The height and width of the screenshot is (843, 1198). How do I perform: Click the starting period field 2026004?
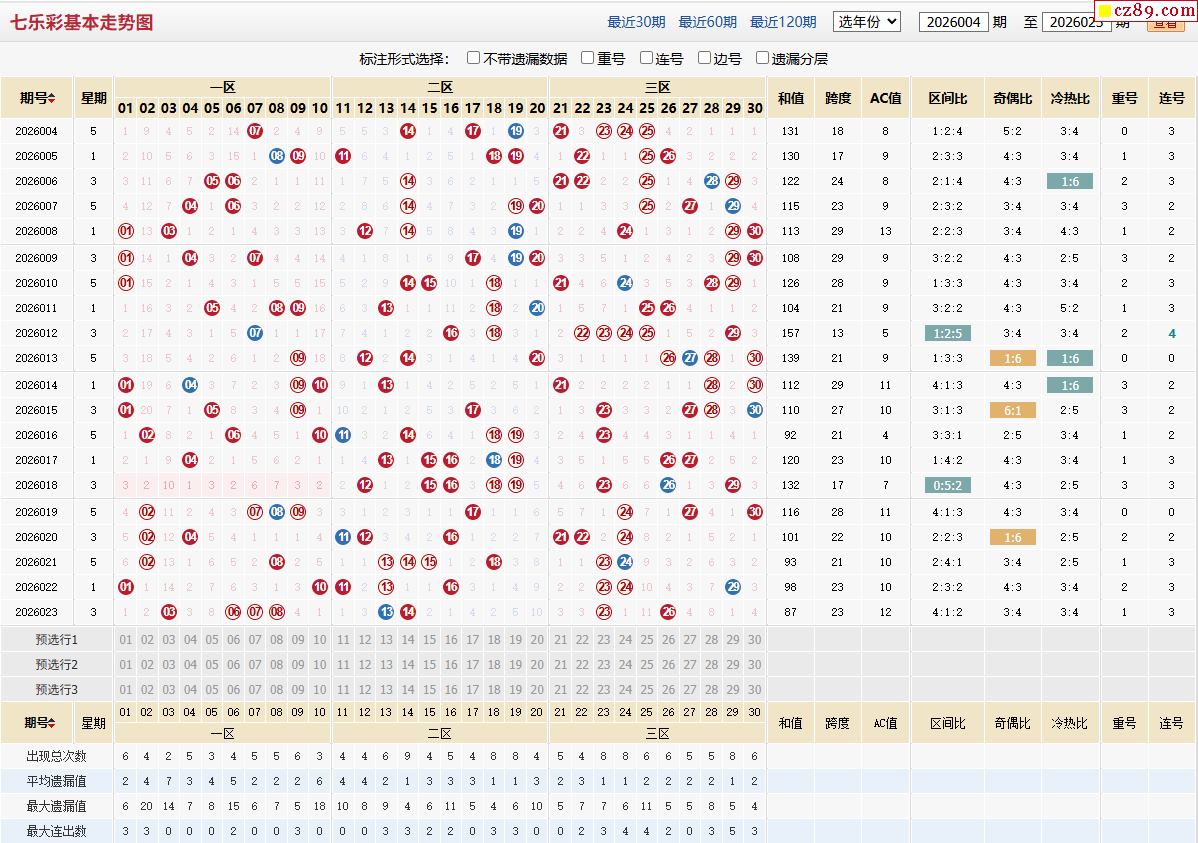[953, 22]
